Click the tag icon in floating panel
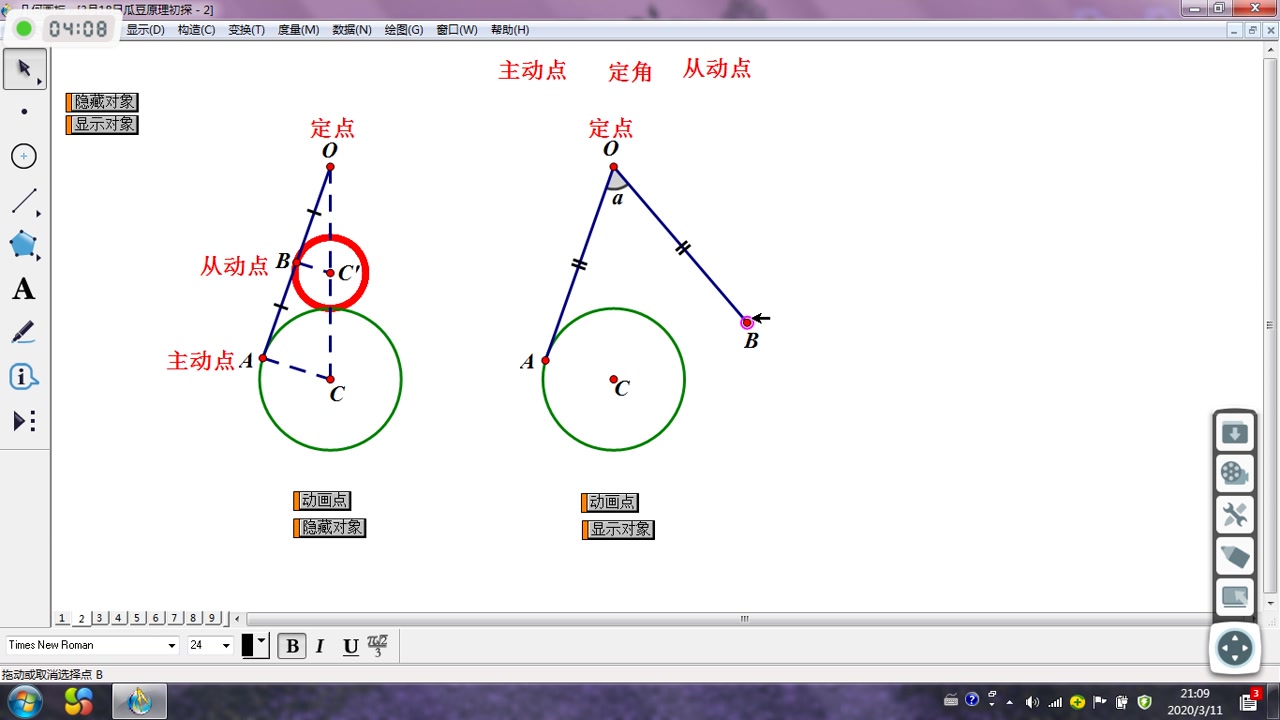This screenshot has height=720, width=1280. click(1235, 556)
